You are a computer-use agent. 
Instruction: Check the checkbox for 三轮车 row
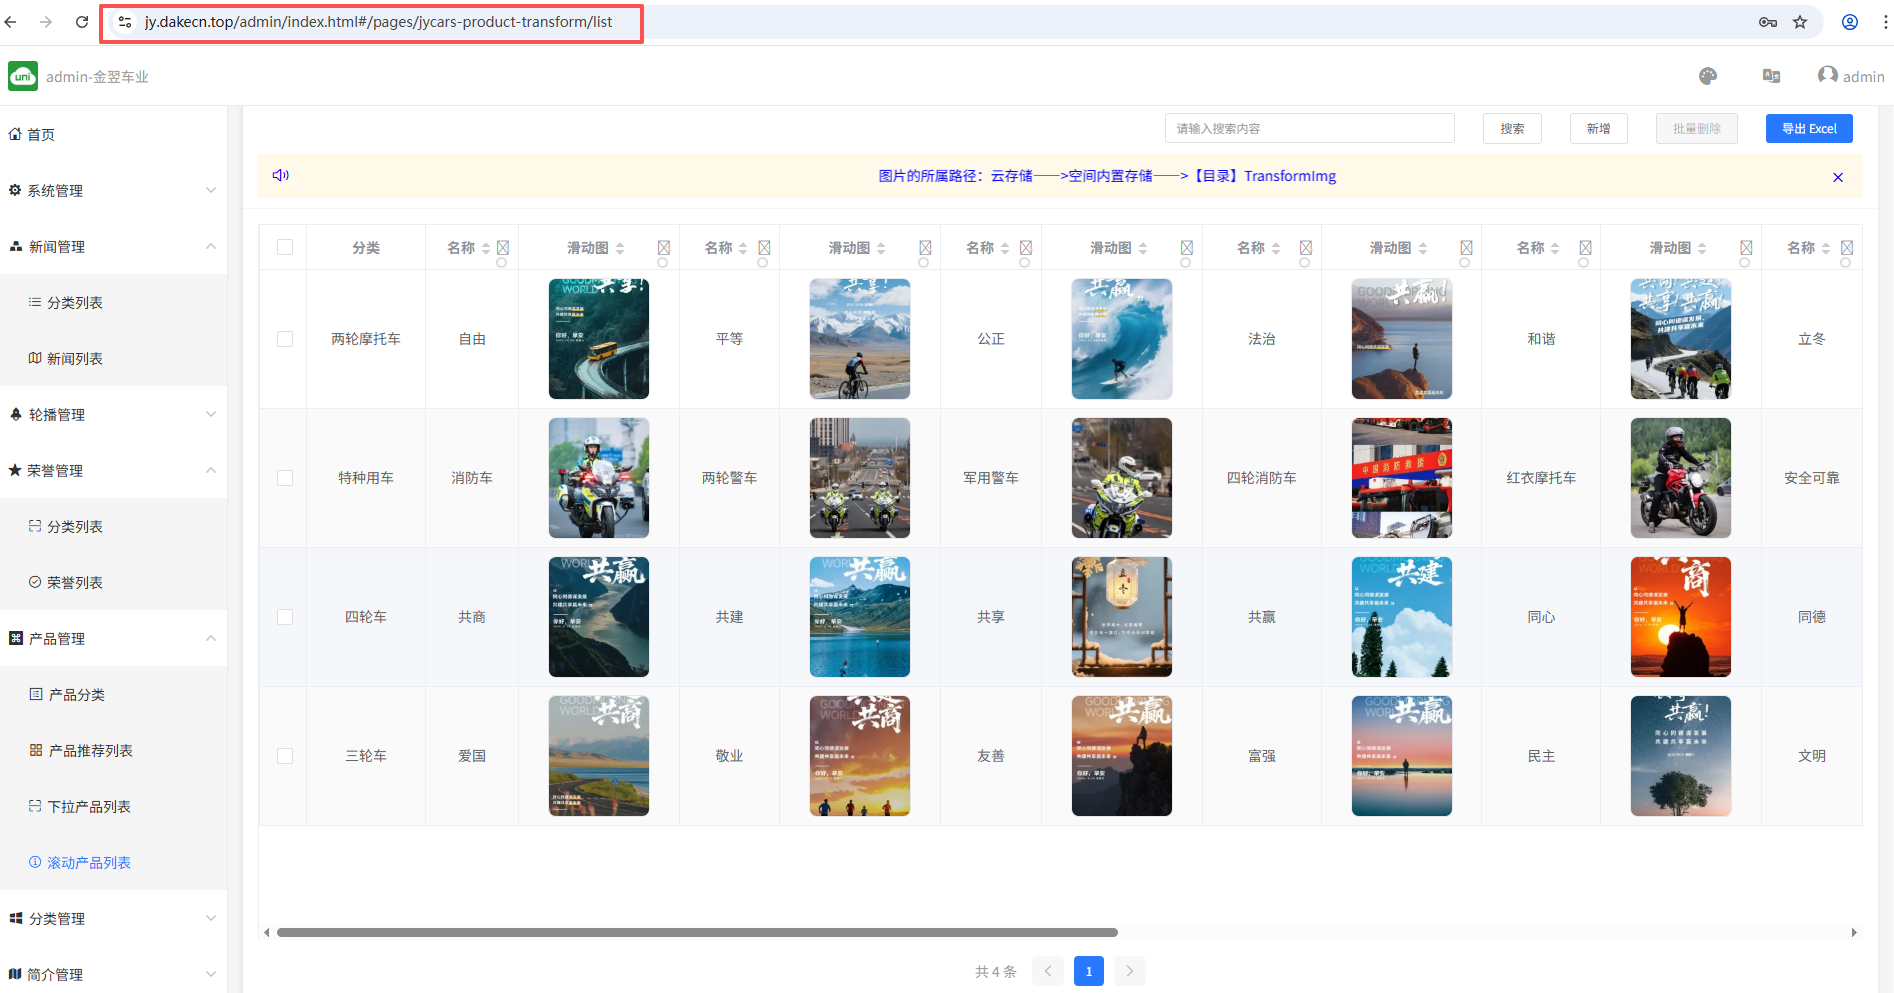(x=284, y=756)
